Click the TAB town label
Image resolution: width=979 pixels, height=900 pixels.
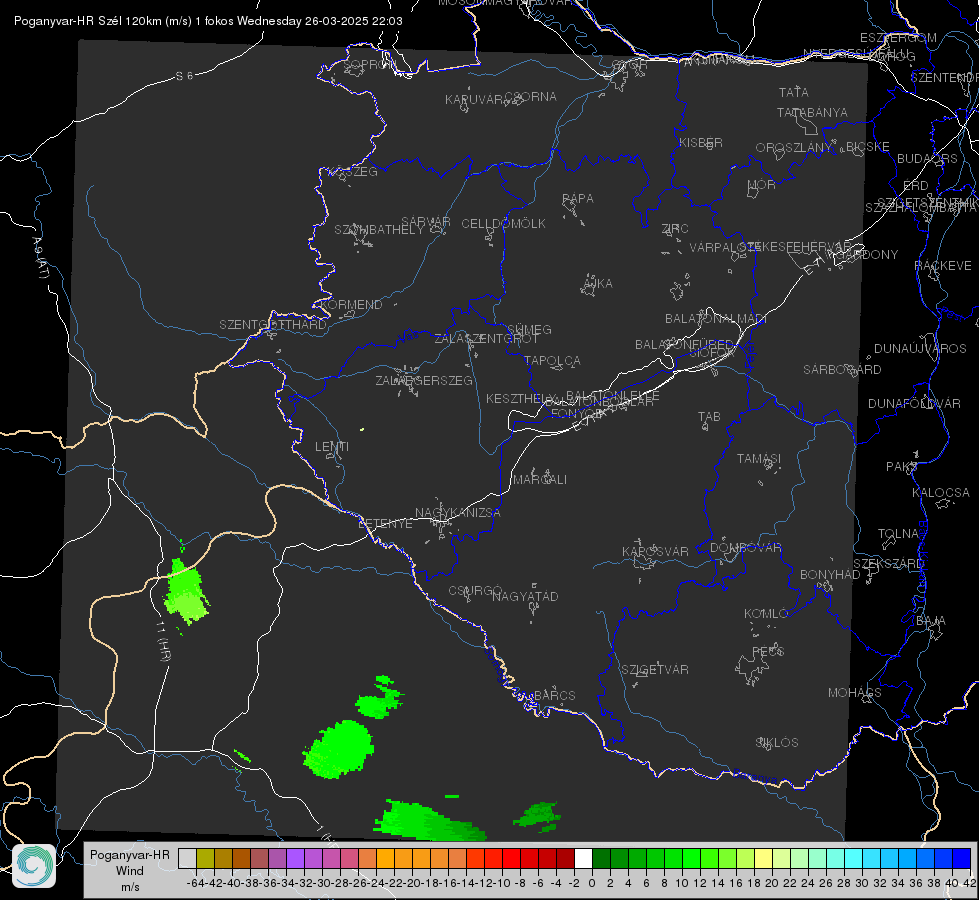click(709, 417)
